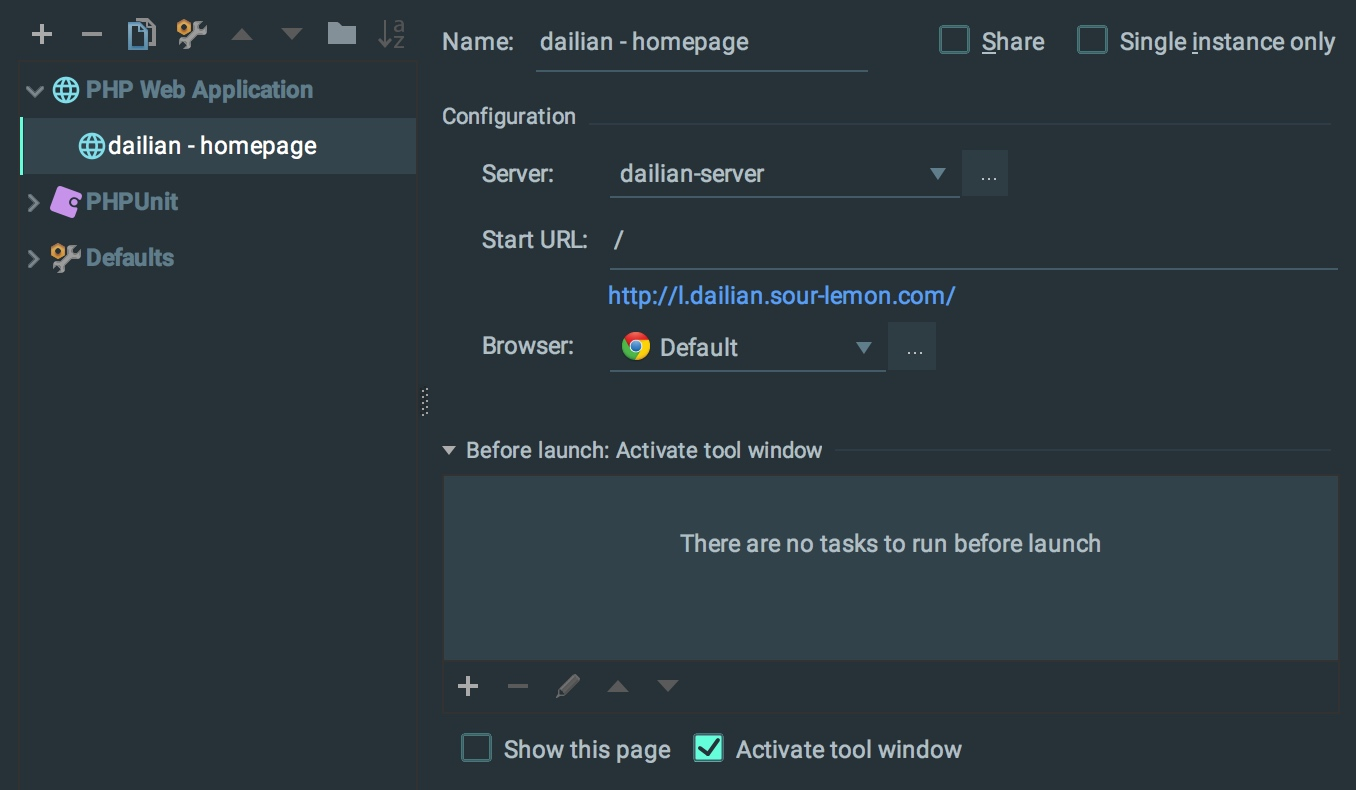Open server settings with the ellipsis button

986,174
